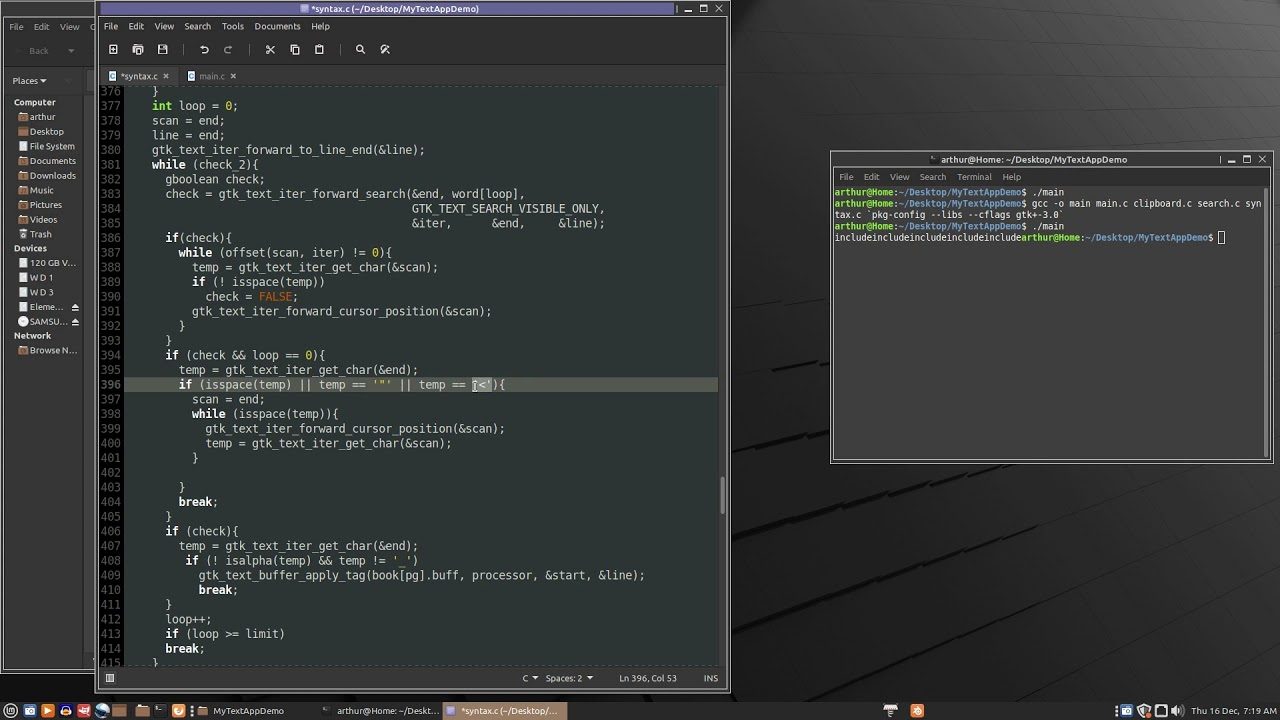Launch Firefox from the taskbar

(178, 711)
